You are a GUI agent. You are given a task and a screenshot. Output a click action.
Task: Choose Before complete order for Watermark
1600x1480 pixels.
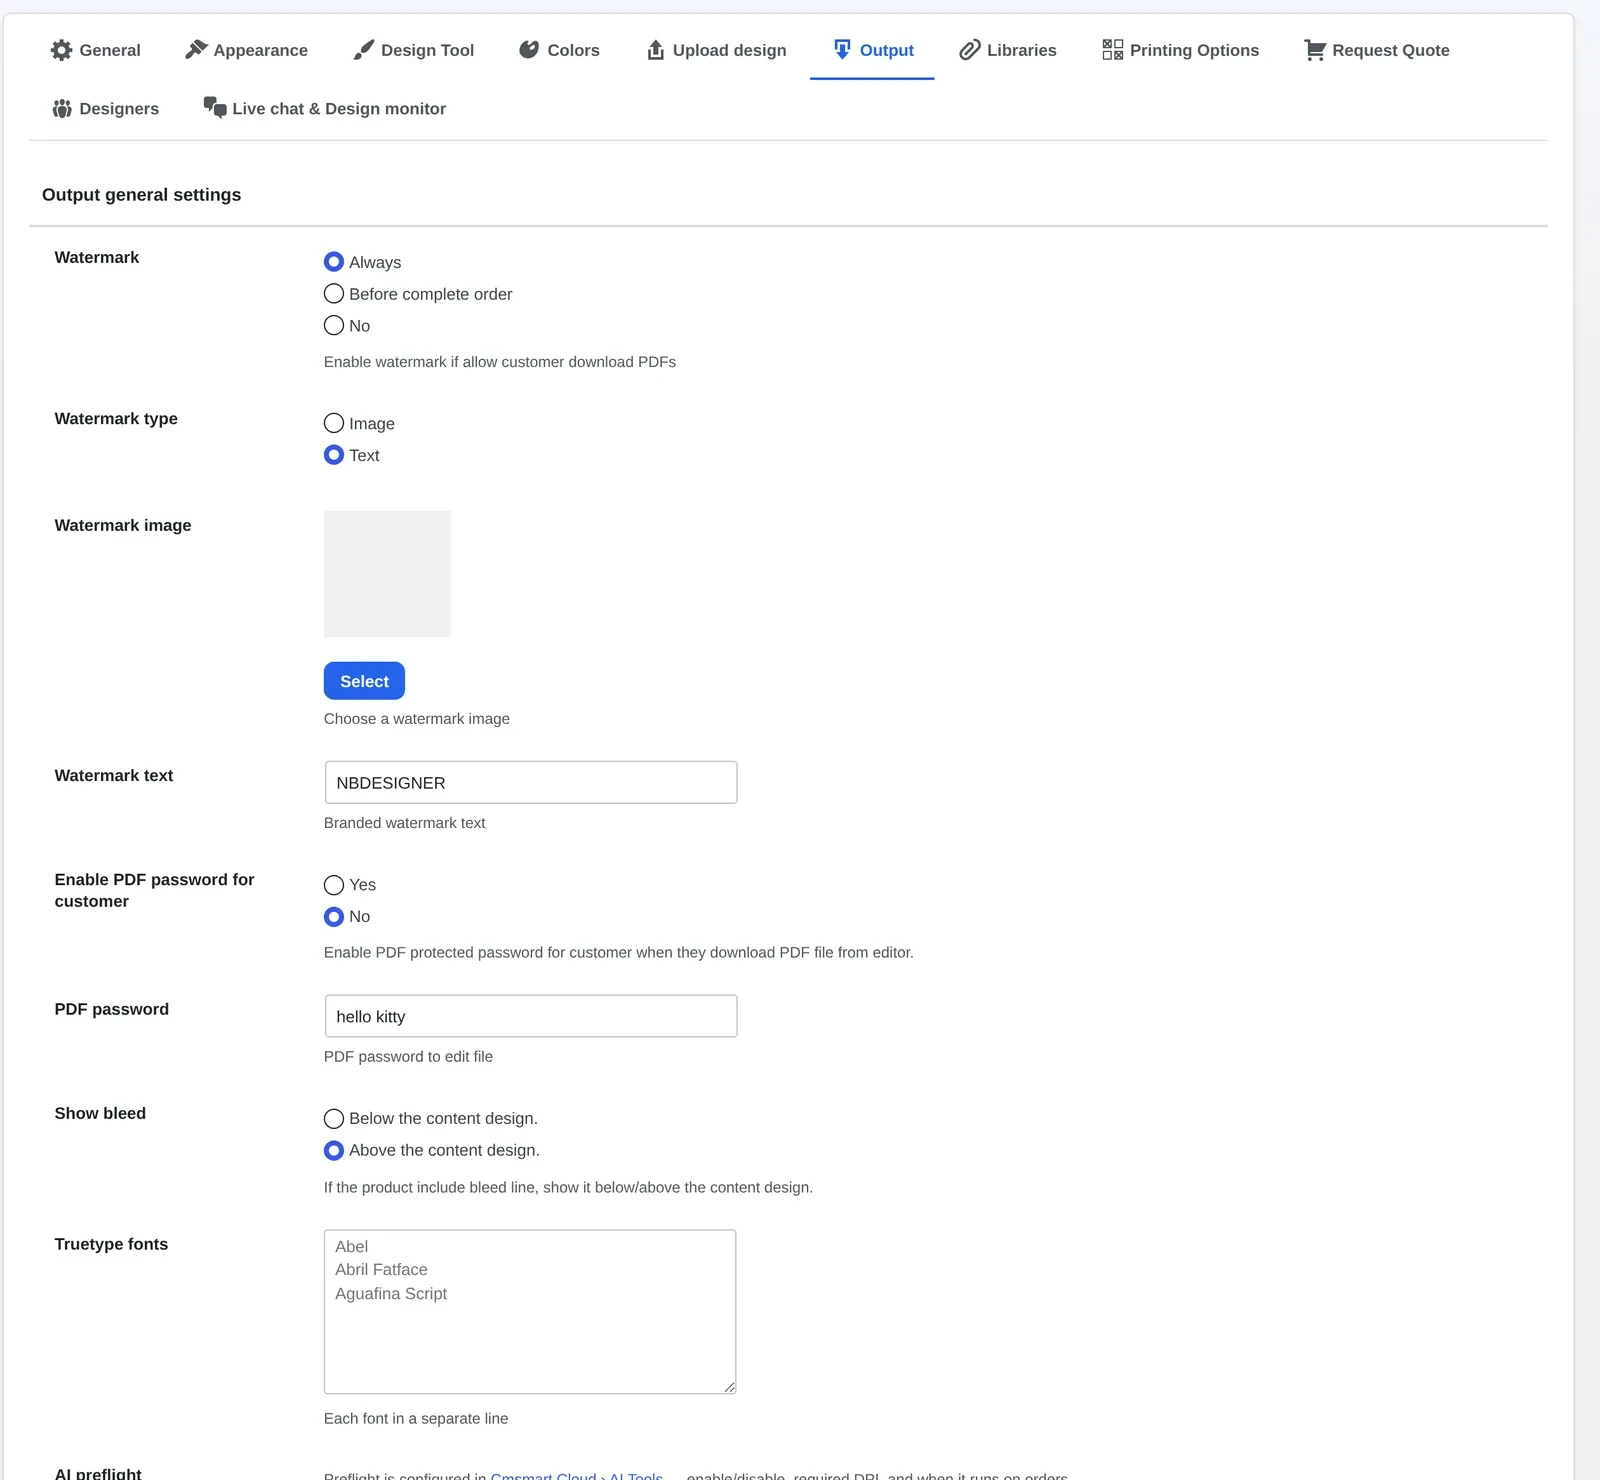click(x=334, y=294)
